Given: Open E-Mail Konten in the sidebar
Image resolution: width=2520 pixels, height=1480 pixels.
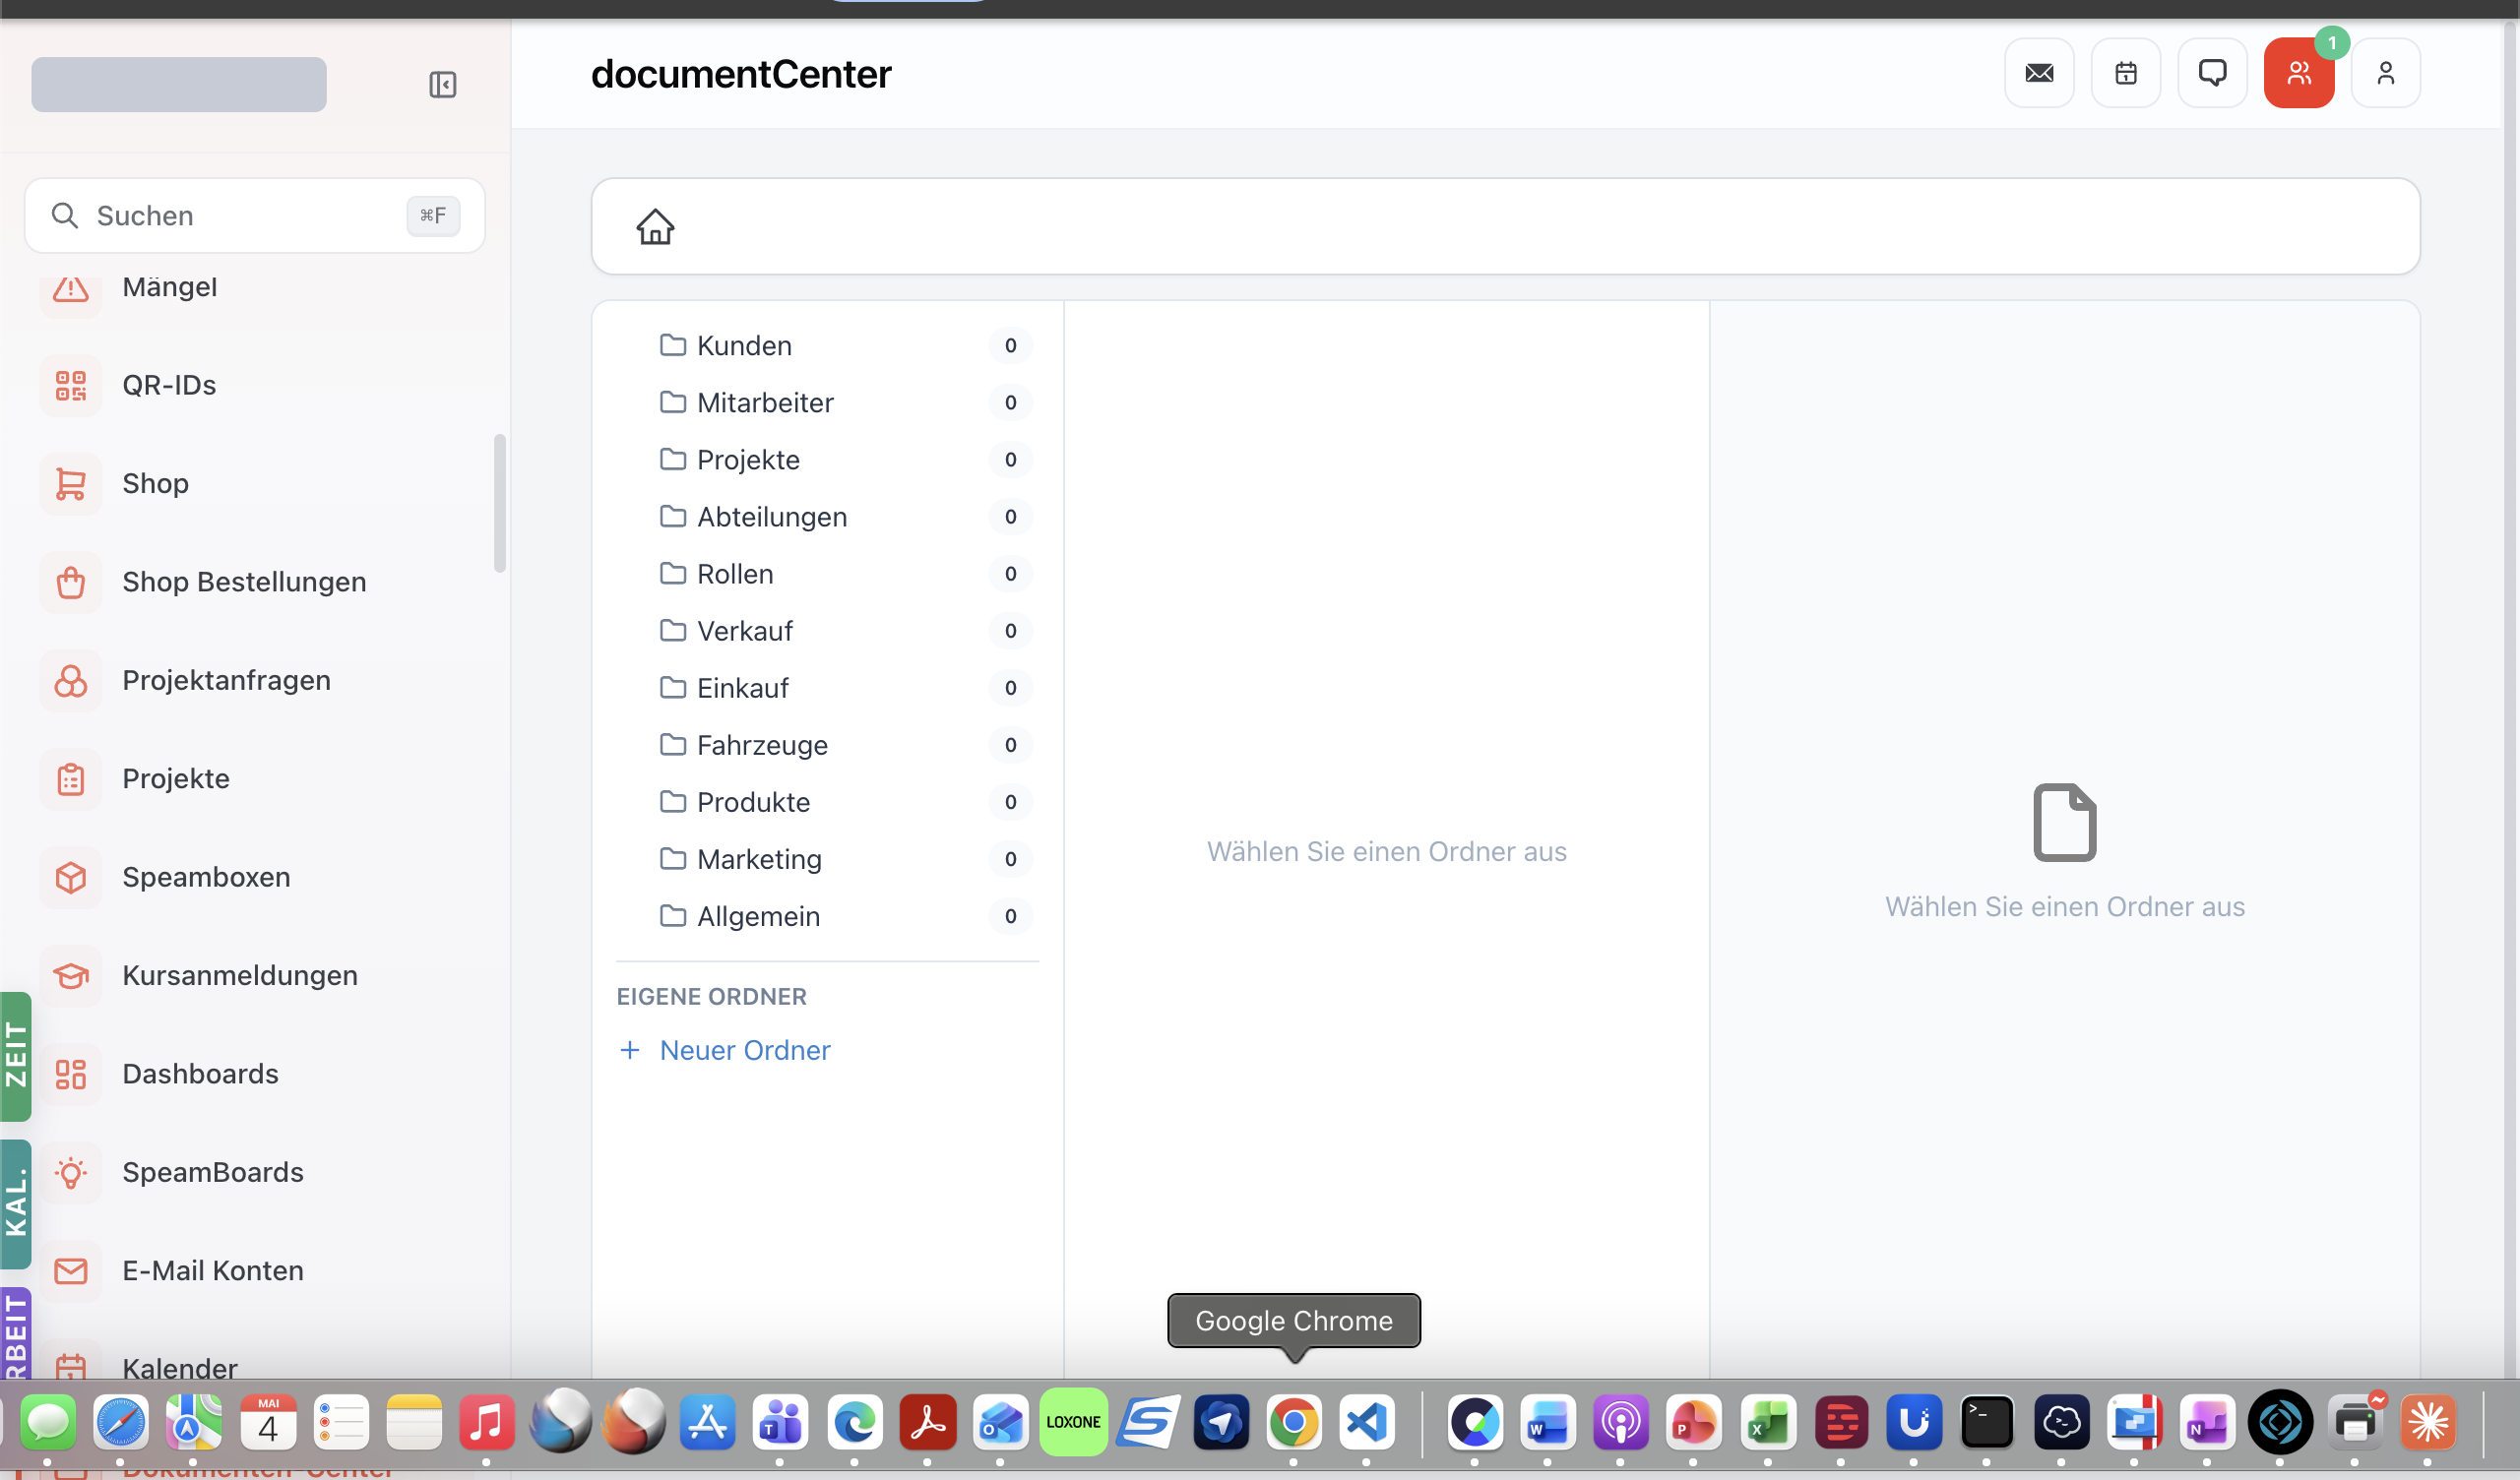Looking at the screenshot, I should [255, 1271].
